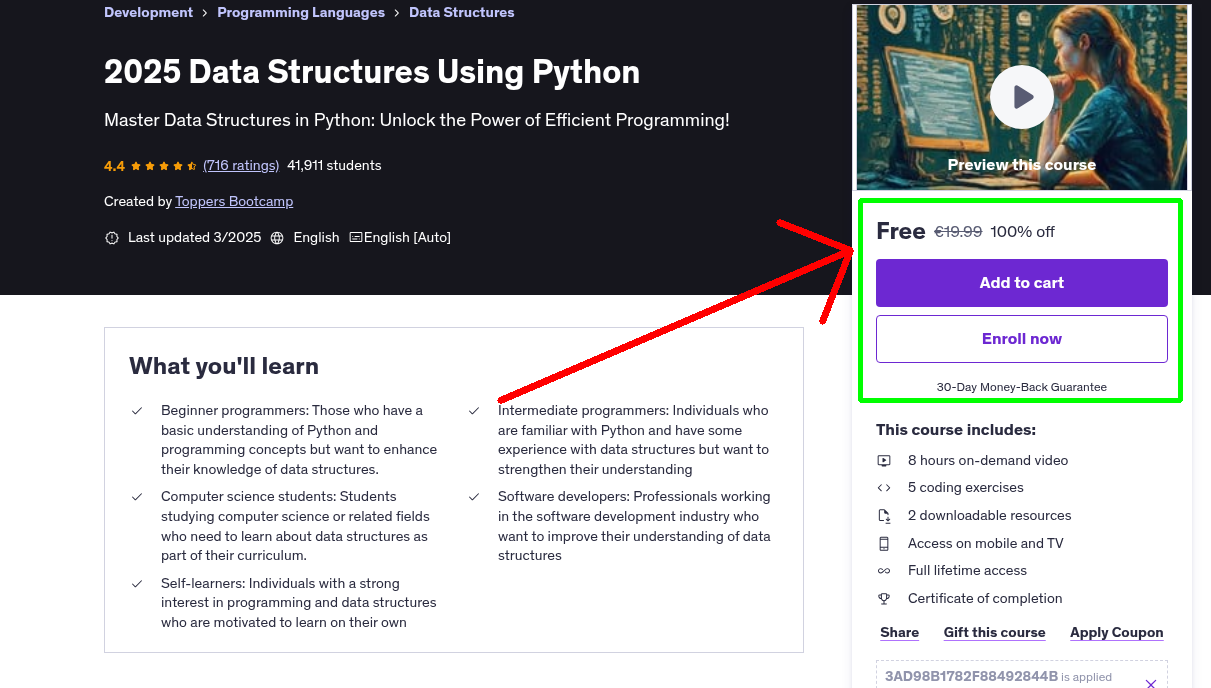Screen dimensions: 1211x688
Task: Click the full lifetime access infinity icon
Action: [x=884, y=570]
